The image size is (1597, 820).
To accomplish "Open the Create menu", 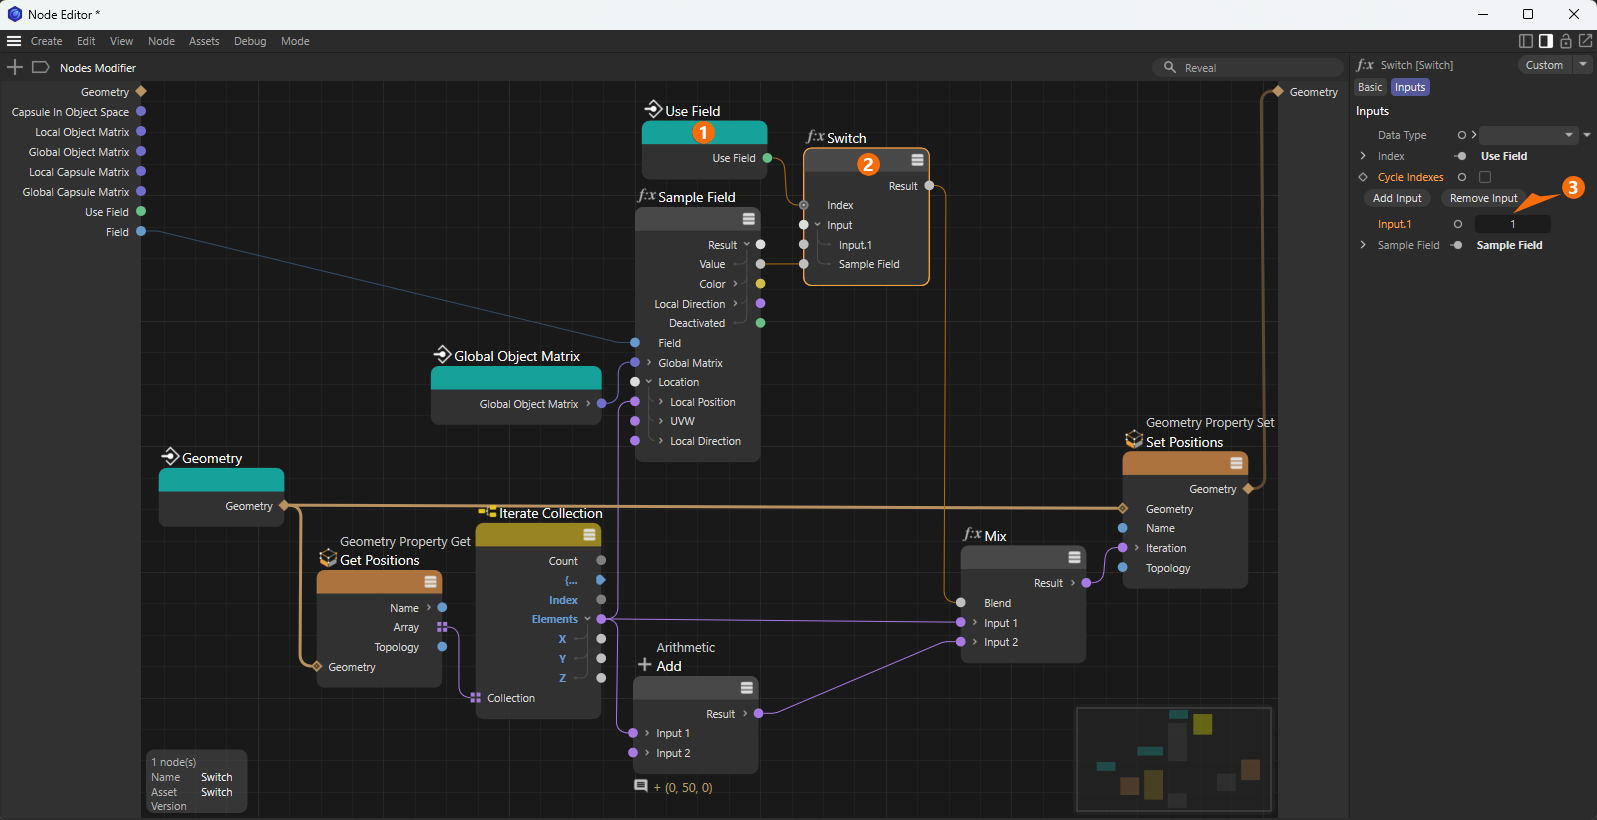I will tap(46, 41).
